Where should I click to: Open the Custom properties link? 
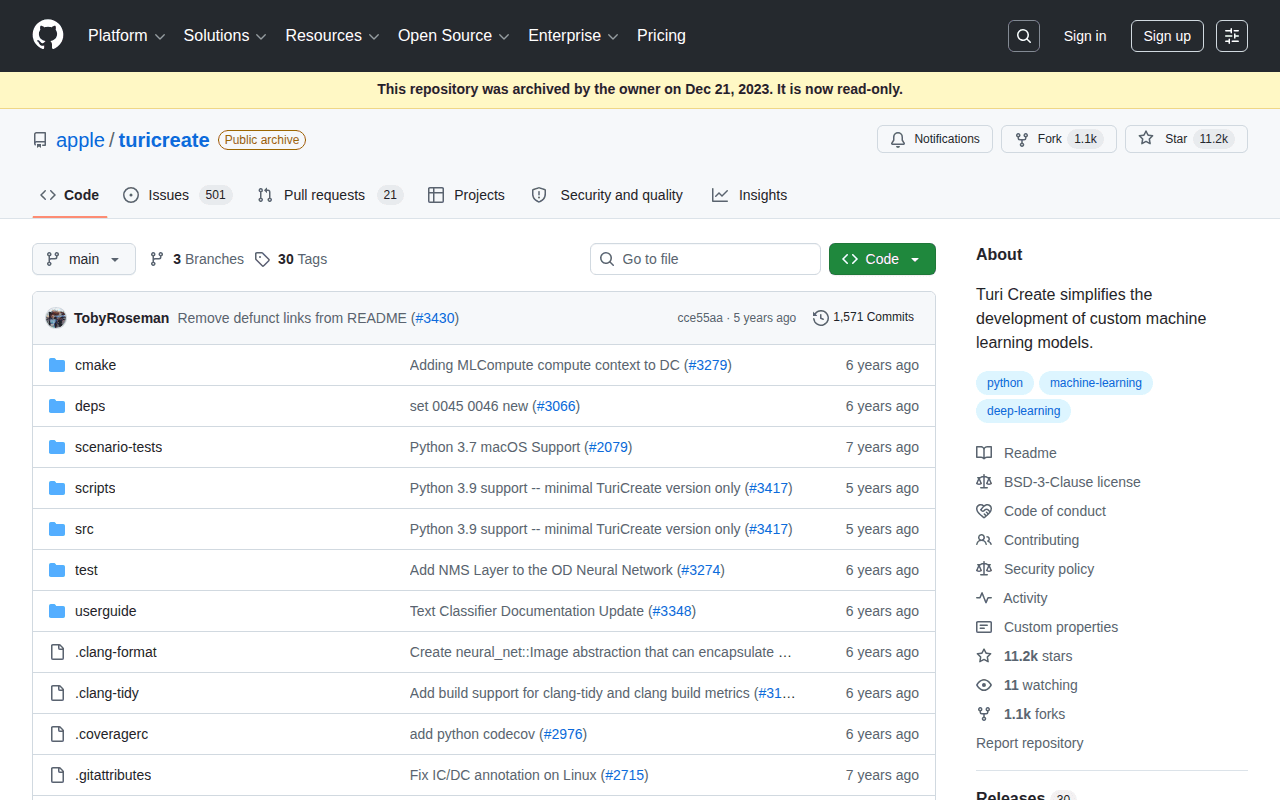1047,627
